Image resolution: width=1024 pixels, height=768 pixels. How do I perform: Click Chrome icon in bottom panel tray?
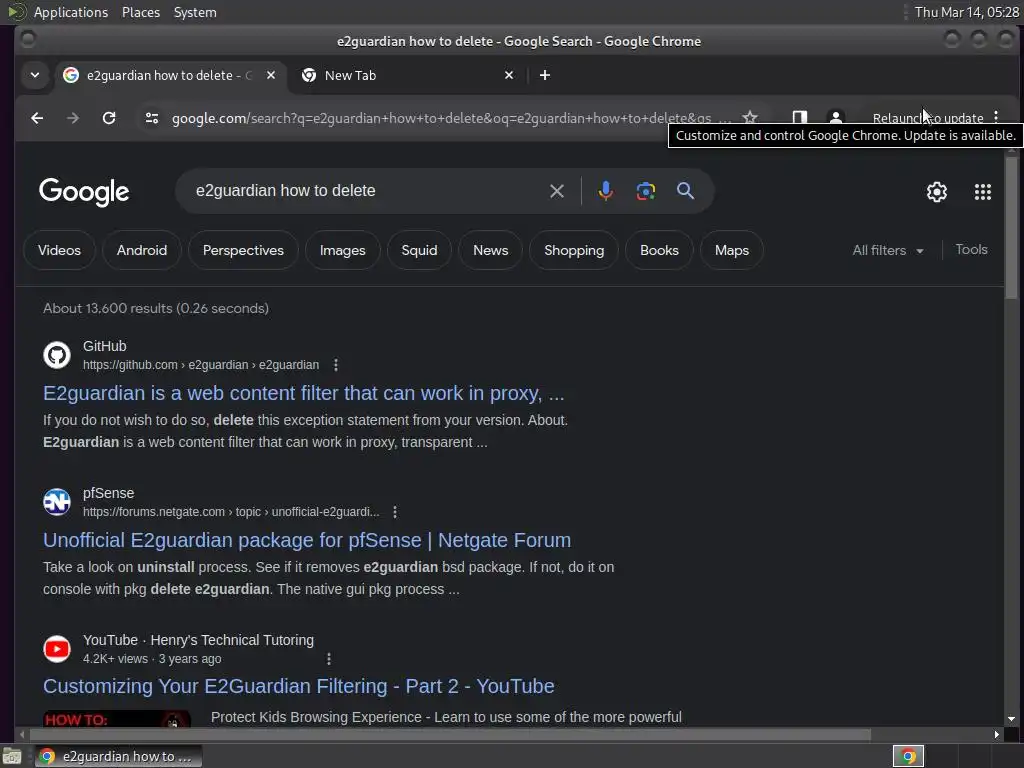tap(908, 756)
